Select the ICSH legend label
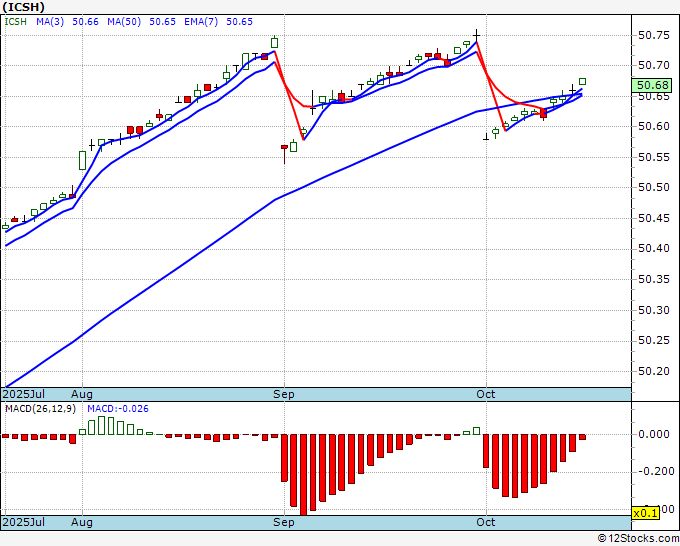 coord(16,22)
